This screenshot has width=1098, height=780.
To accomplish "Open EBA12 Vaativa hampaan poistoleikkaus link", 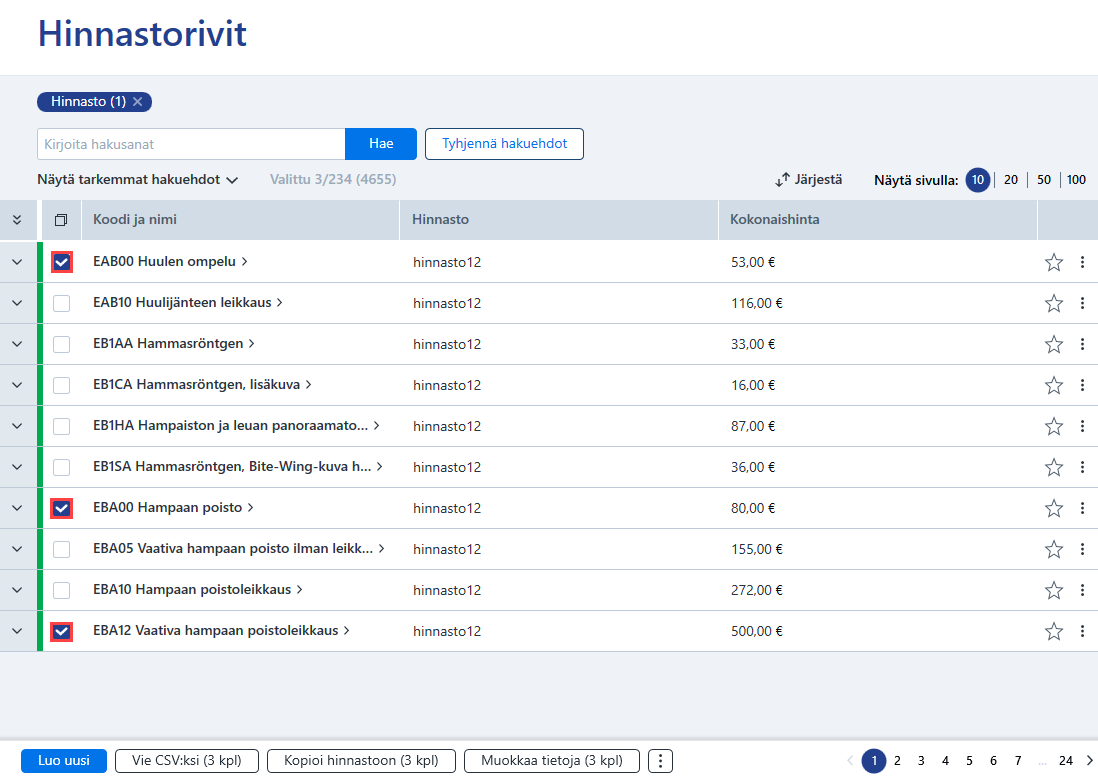I will click(x=221, y=631).
